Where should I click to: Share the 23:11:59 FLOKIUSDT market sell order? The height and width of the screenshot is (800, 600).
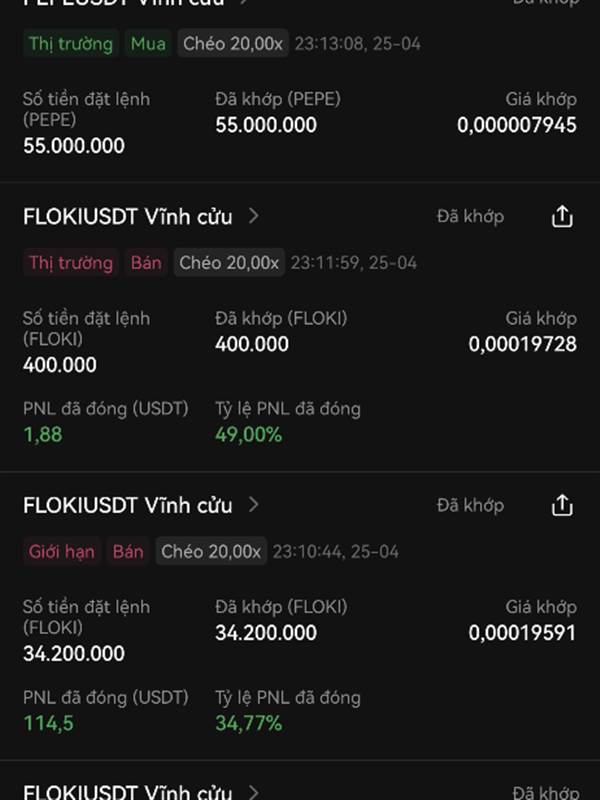click(x=562, y=217)
